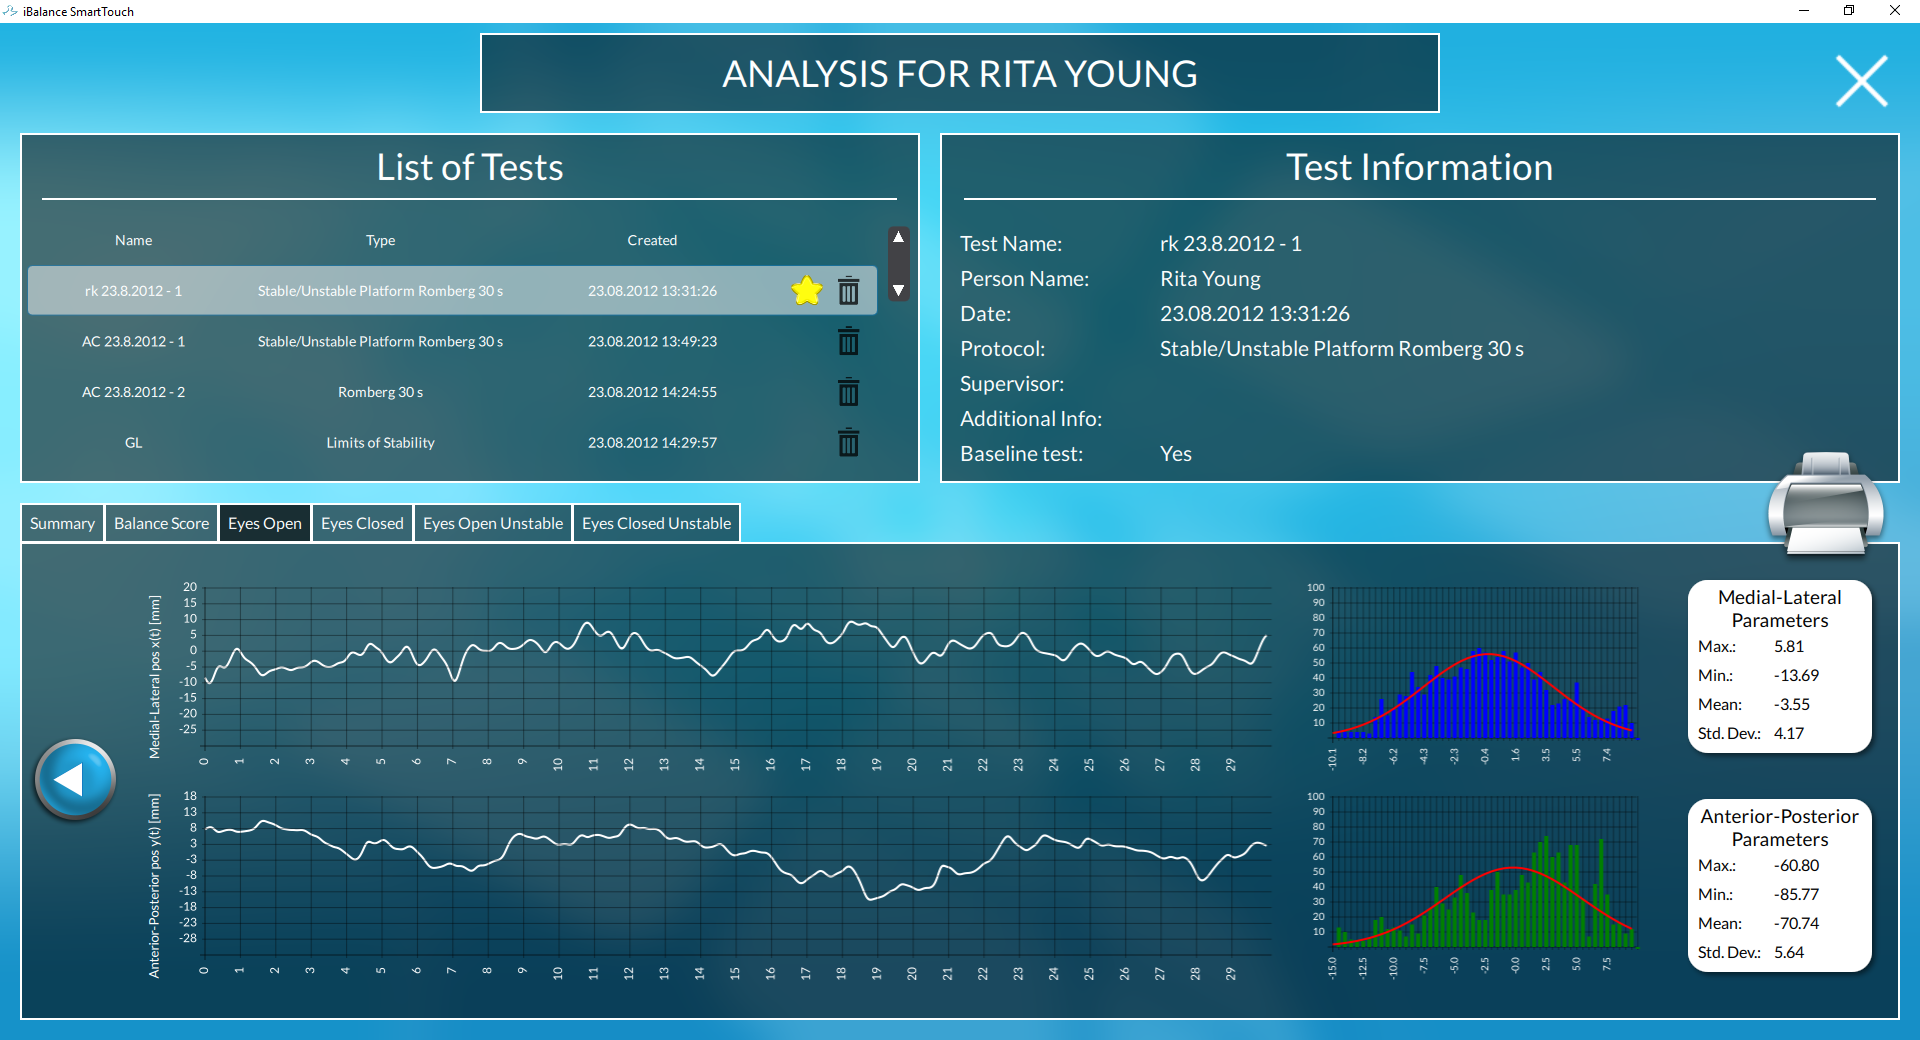Delete the AC 23.8.2012 - 2 test
Viewport: 1920px width, 1040px height.
(848, 392)
